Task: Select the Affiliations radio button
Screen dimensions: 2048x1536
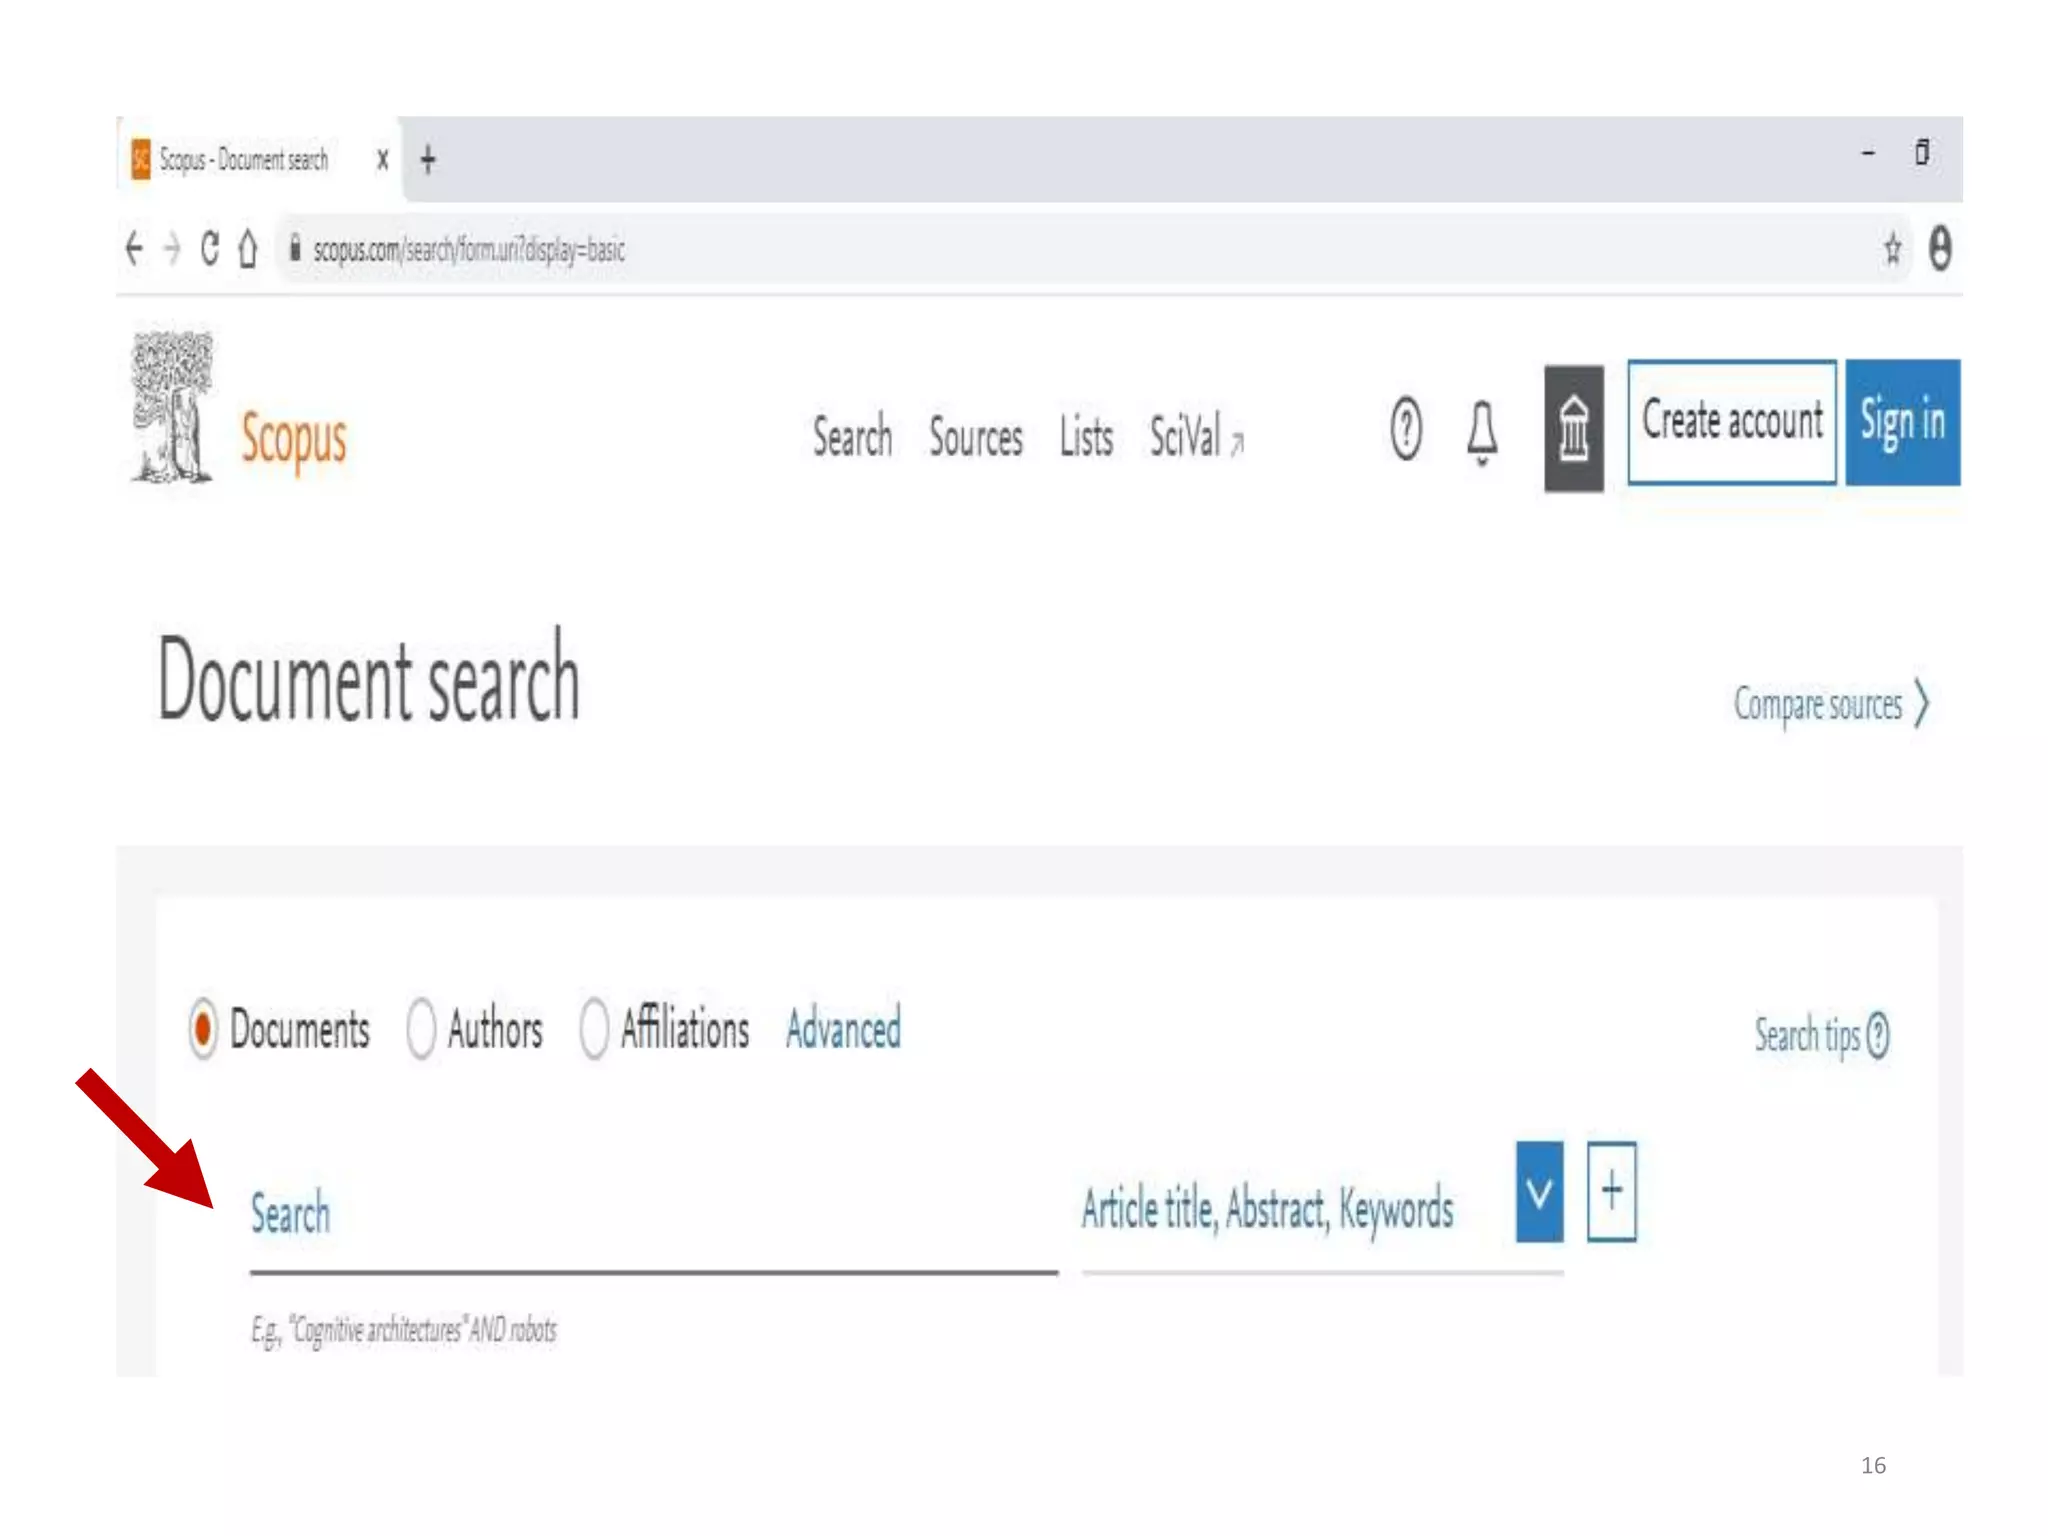Action: [x=594, y=1028]
